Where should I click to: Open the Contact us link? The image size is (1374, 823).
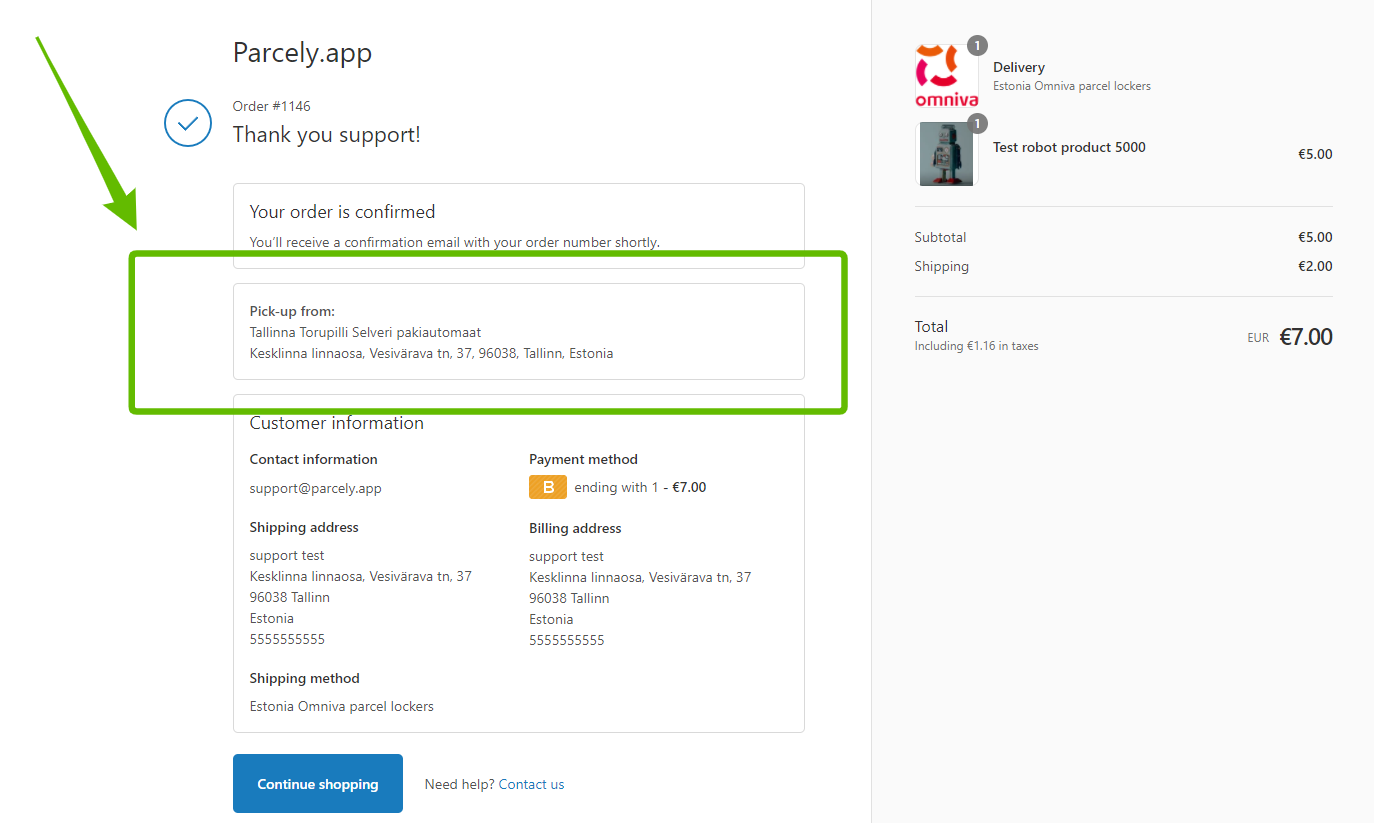(531, 784)
